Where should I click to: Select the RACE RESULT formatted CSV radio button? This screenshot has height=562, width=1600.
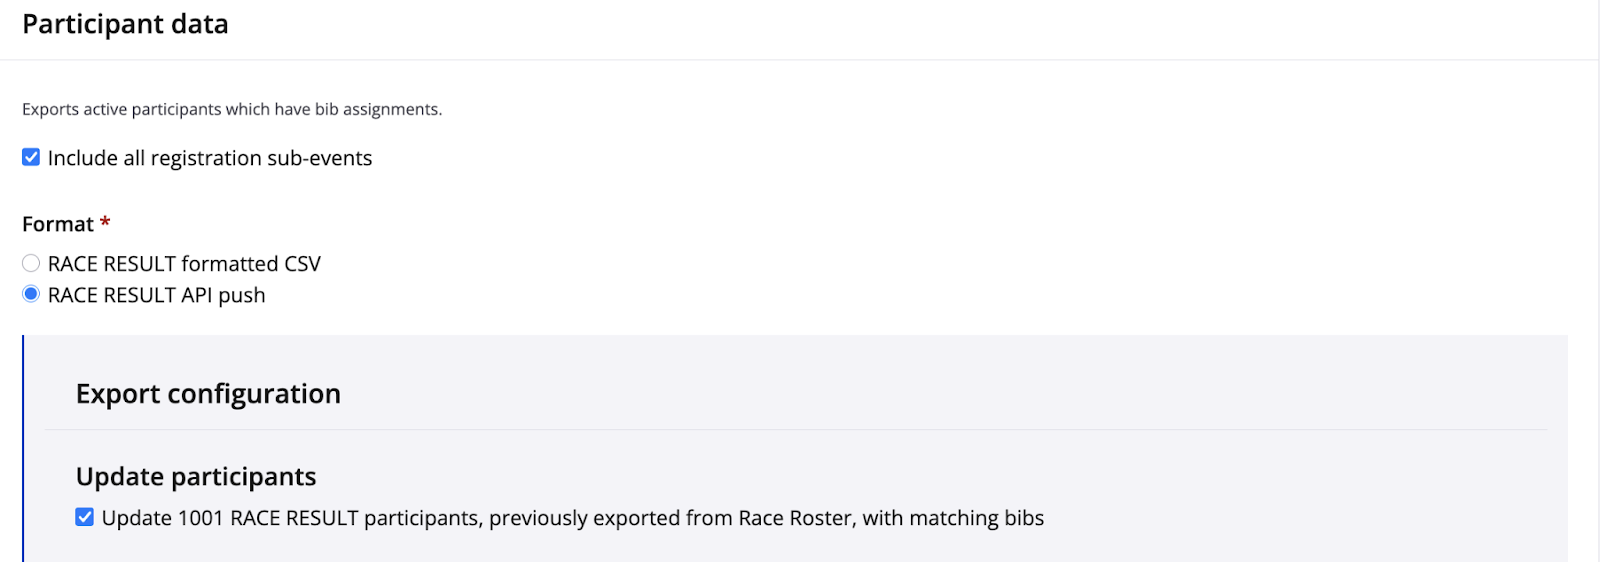click(x=31, y=263)
